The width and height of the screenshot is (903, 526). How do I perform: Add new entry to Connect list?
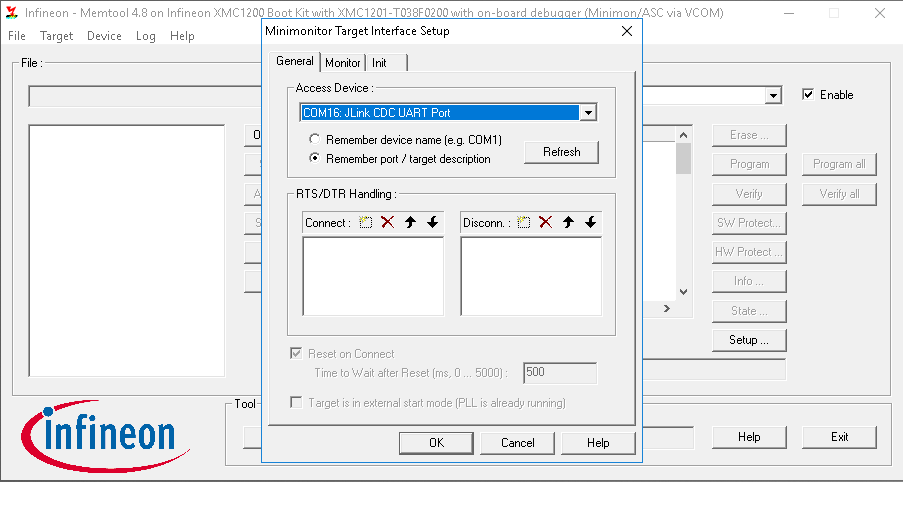366,222
